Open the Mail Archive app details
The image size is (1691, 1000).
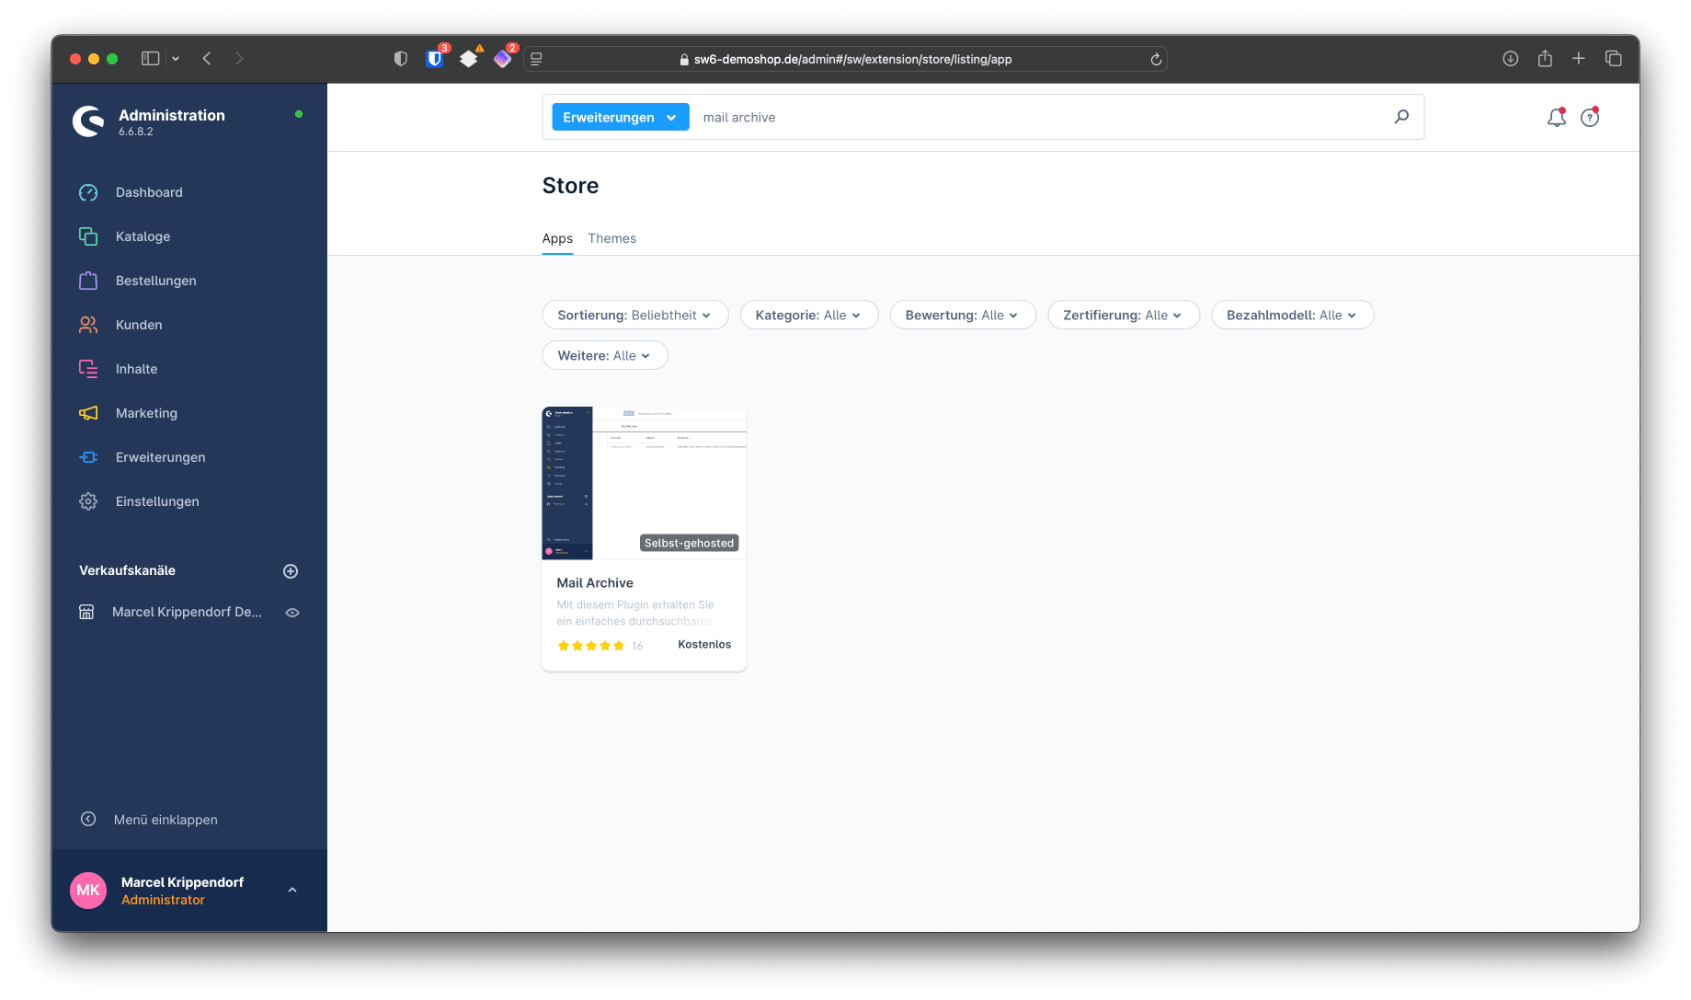(643, 537)
